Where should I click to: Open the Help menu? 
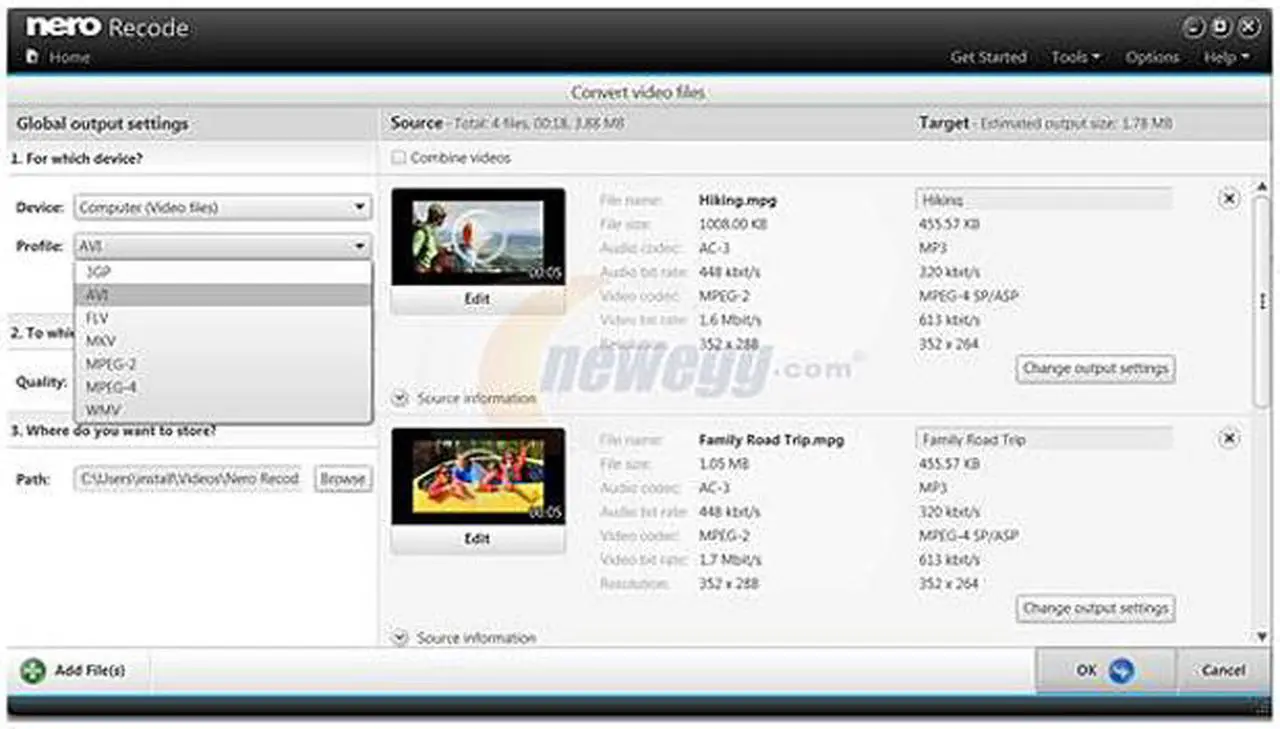click(x=1226, y=57)
